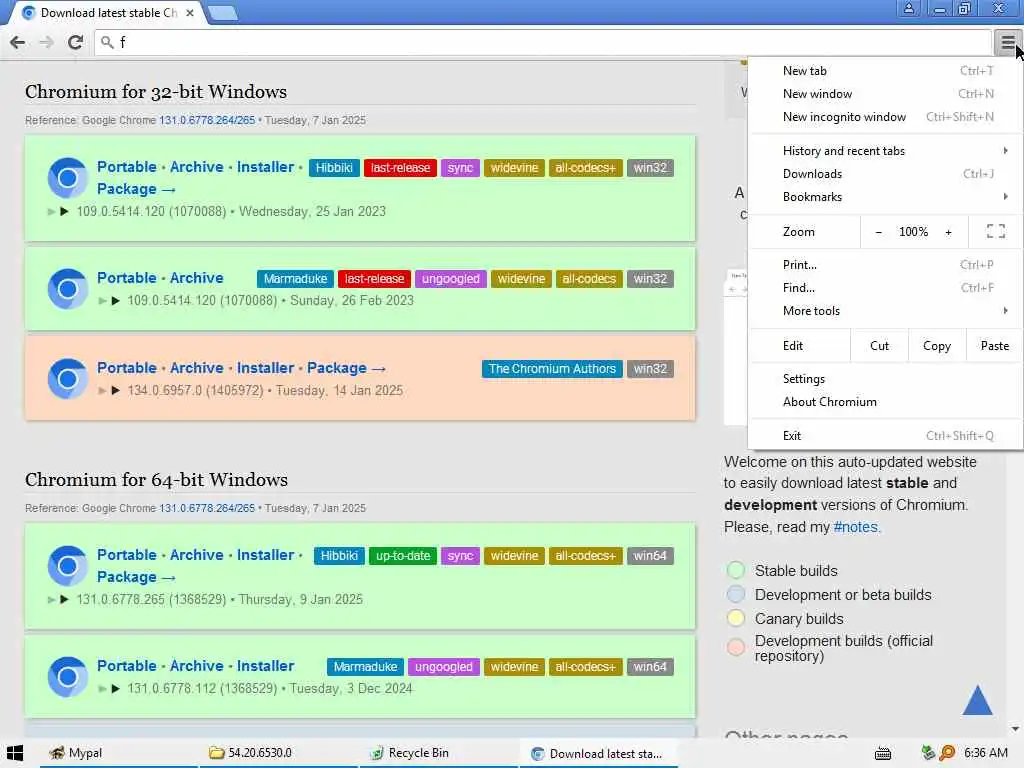Close the Download latest stable tab
The height and width of the screenshot is (768, 1024).
(x=189, y=12)
